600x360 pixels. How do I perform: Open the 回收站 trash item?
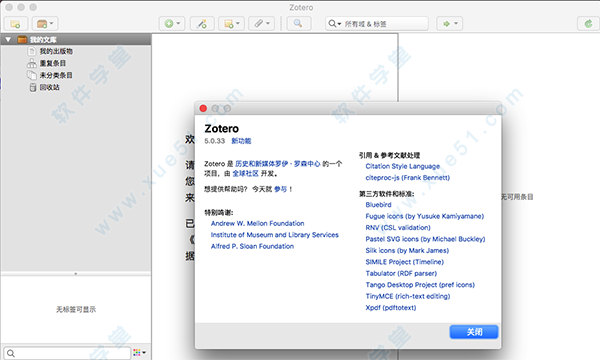49,87
